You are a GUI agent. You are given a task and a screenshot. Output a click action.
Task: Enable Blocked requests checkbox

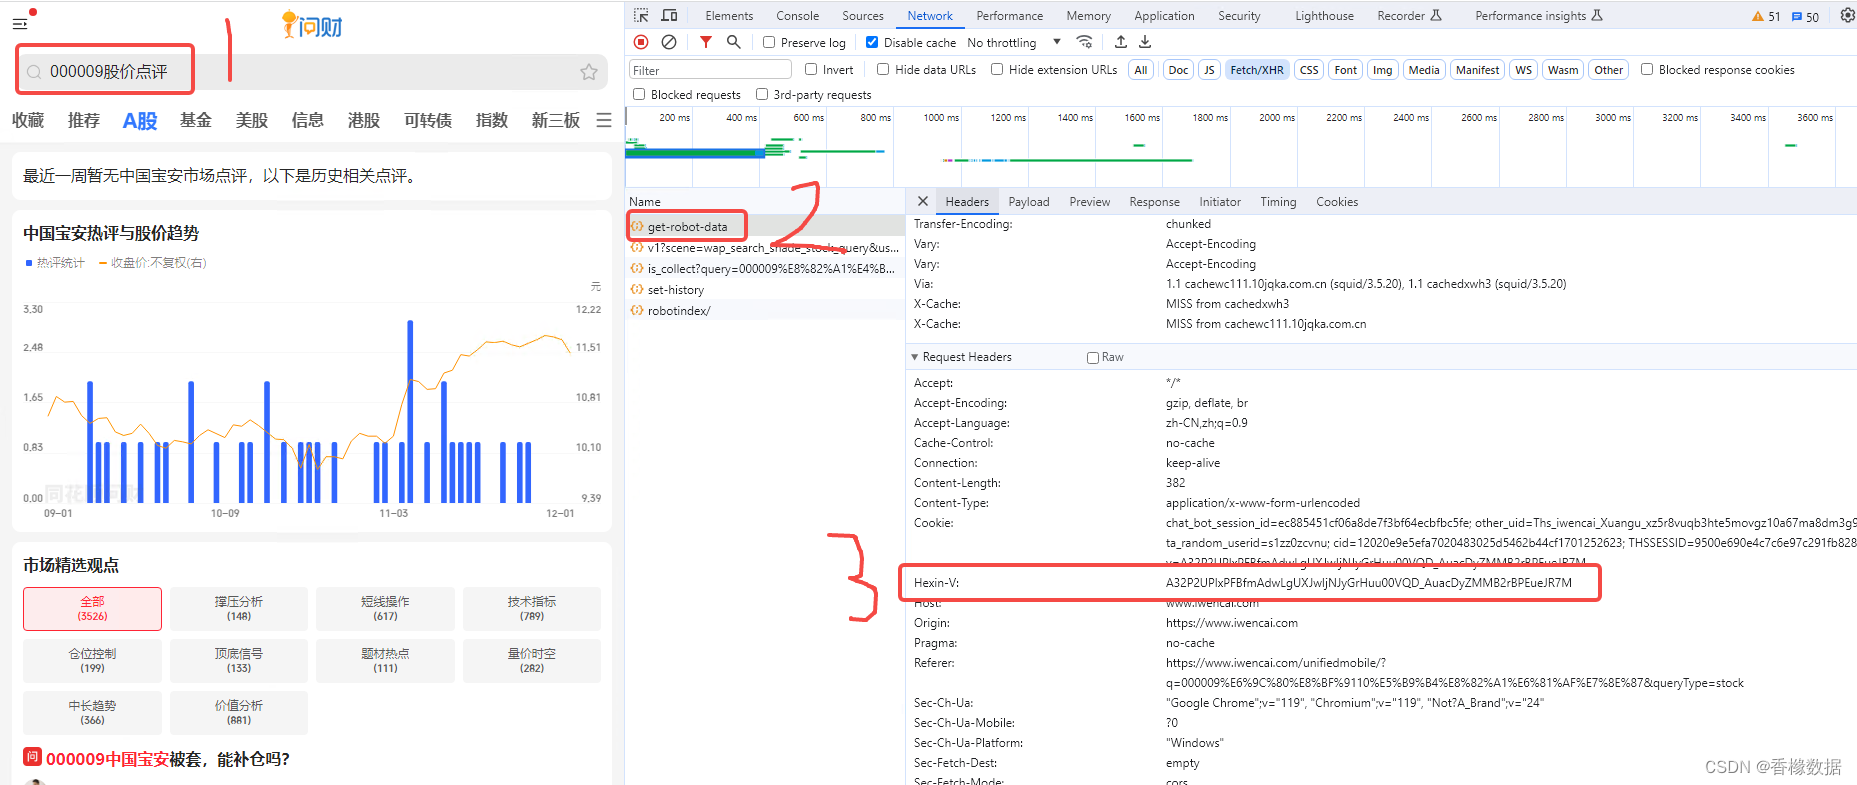pos(639,94)
